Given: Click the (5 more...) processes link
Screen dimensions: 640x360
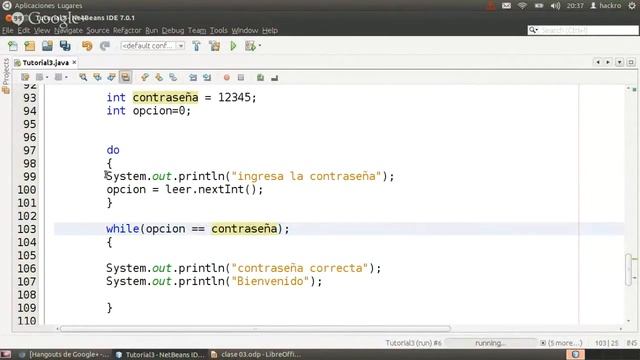Looking at the screenshot, I should [565, 343].
